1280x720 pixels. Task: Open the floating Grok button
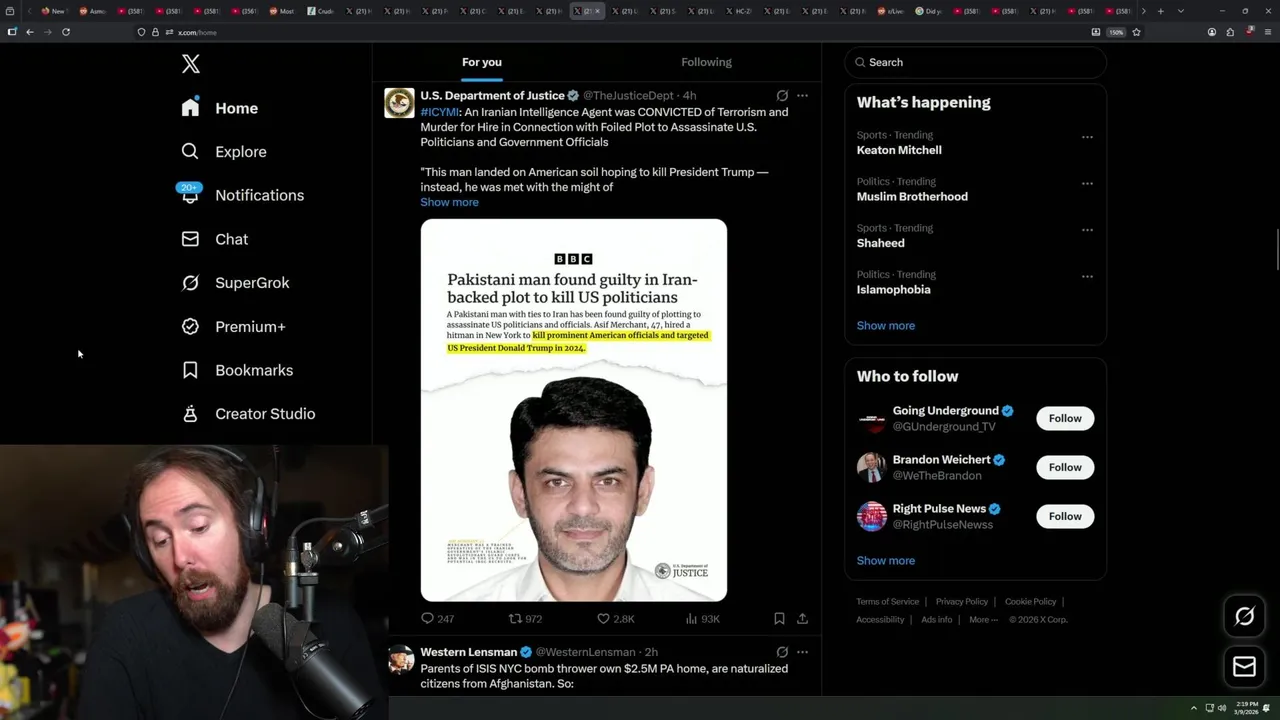pyautogui.click(x=1244, y=617)
